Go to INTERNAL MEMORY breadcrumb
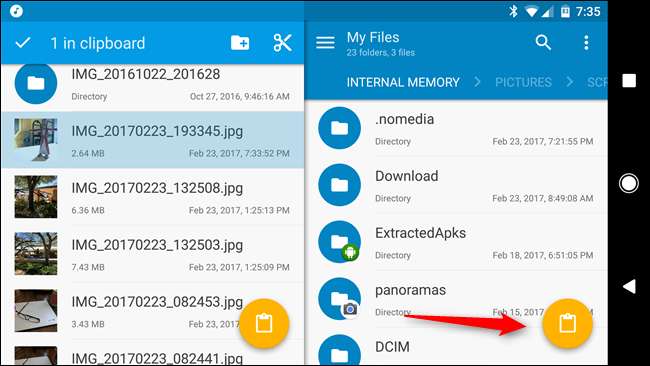The image size is (650, 366). click(x=403, y=82)
